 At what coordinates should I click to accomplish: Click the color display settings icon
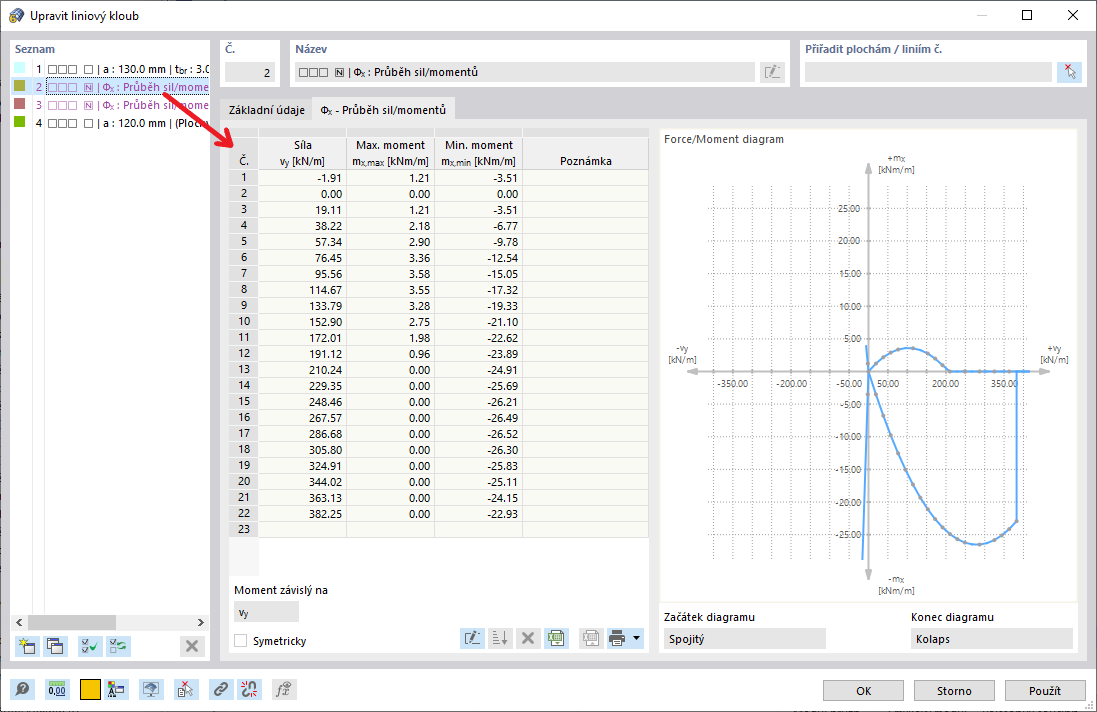click(x=116, y=690)
